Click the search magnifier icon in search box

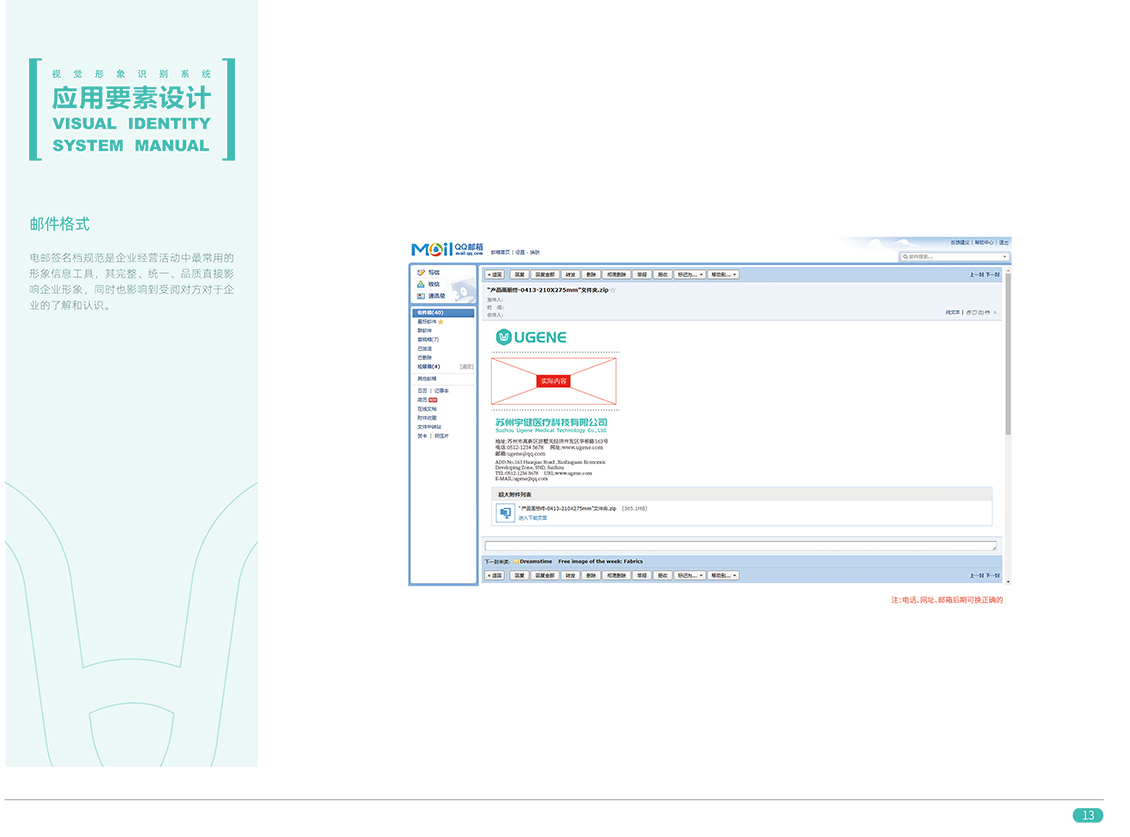coord(905,257)
